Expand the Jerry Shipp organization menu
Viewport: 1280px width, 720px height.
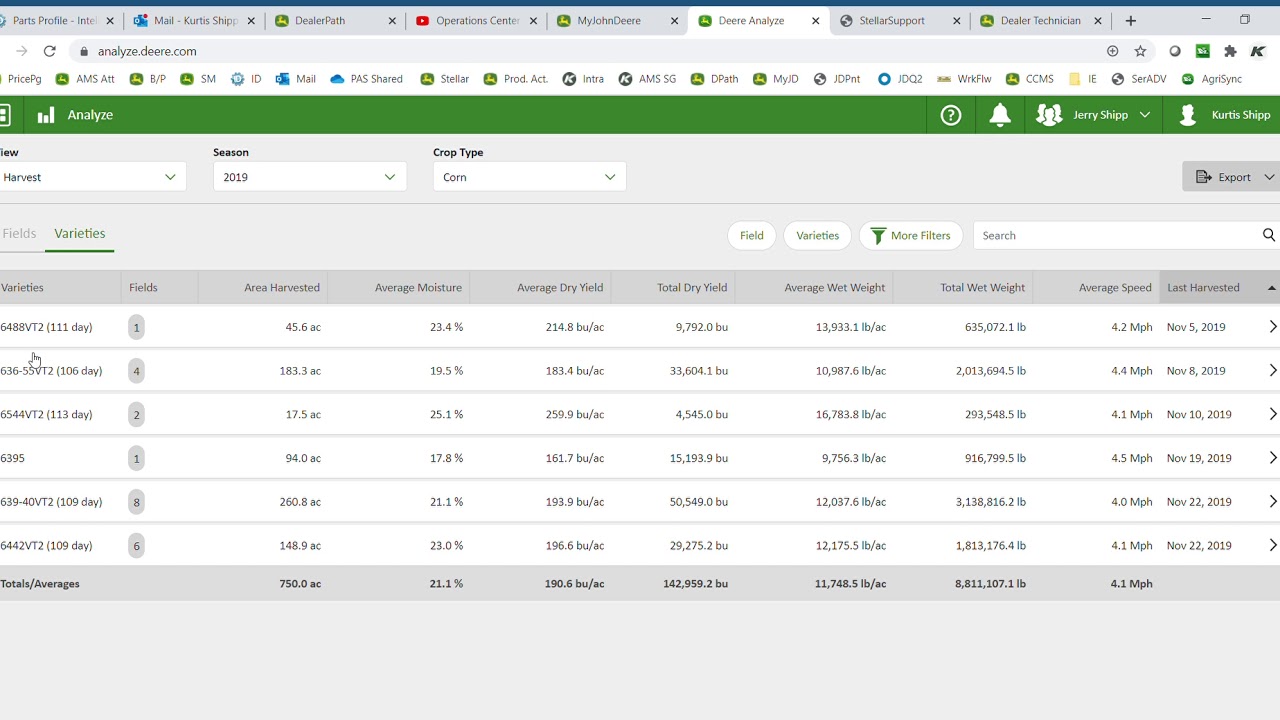tap(1144, 115)
